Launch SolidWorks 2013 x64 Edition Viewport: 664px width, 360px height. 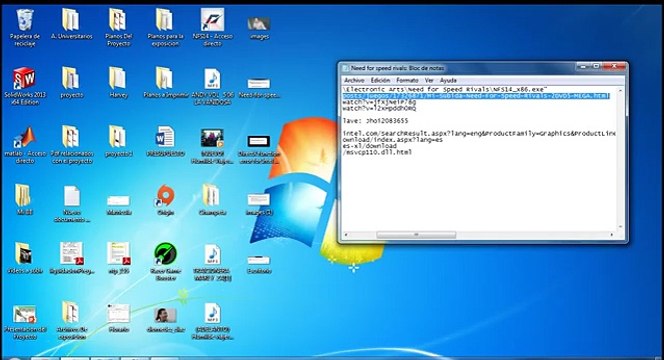[25, 86]
